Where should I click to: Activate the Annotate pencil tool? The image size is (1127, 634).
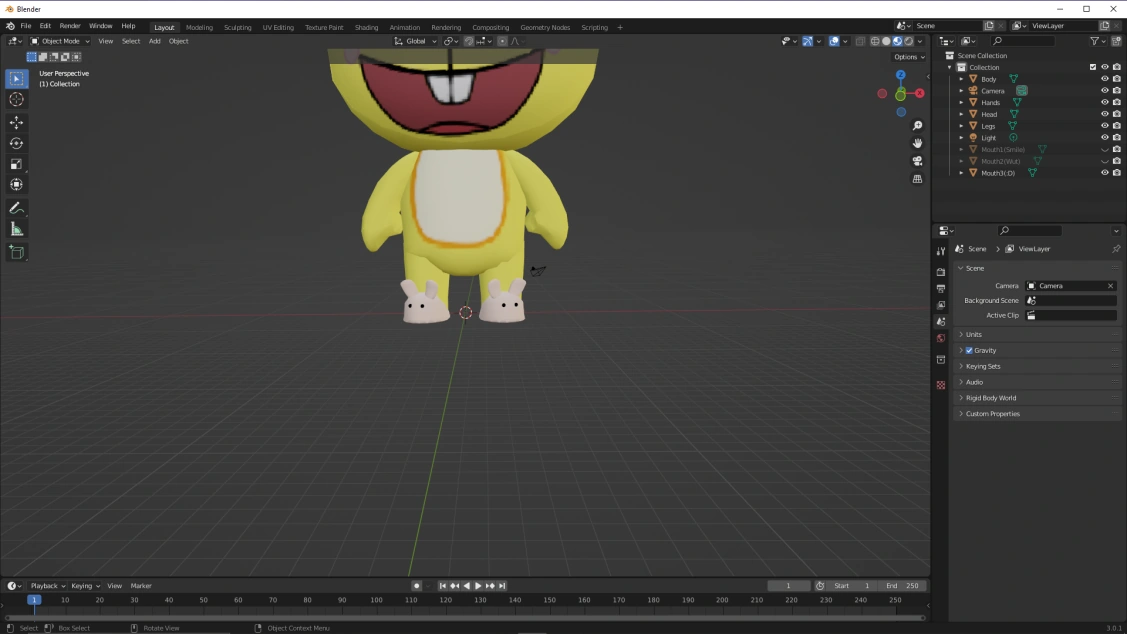coord(16,208)
